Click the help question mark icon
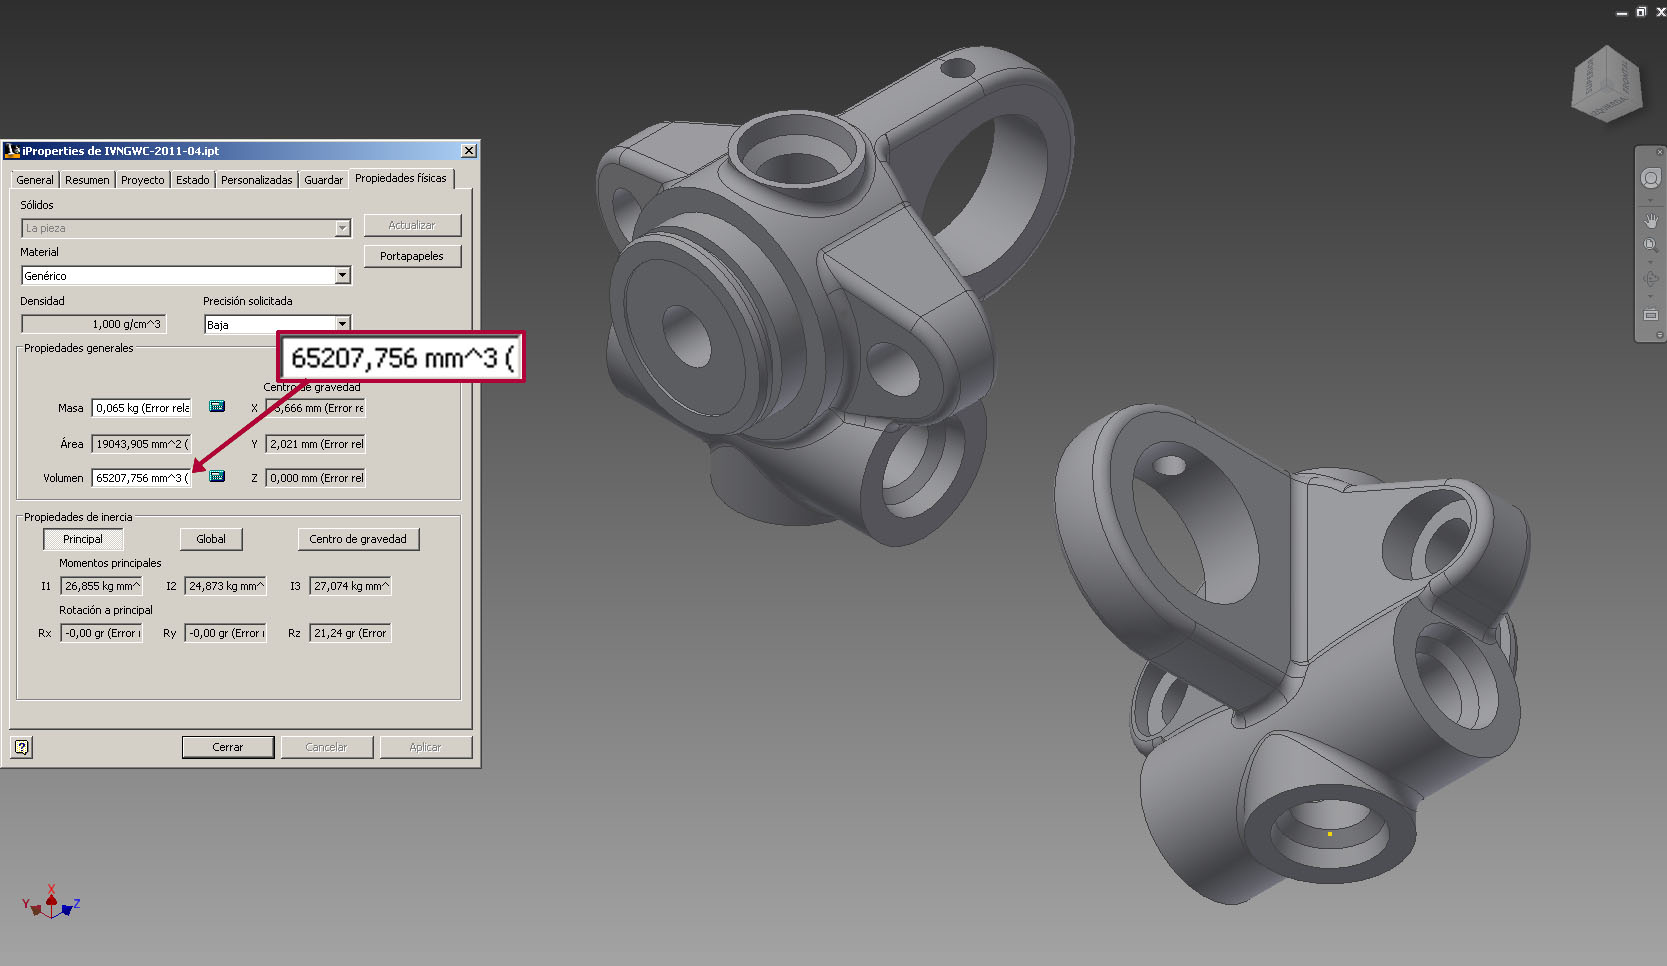This screenshot has width=1667, height=966. tap(22, 747)
